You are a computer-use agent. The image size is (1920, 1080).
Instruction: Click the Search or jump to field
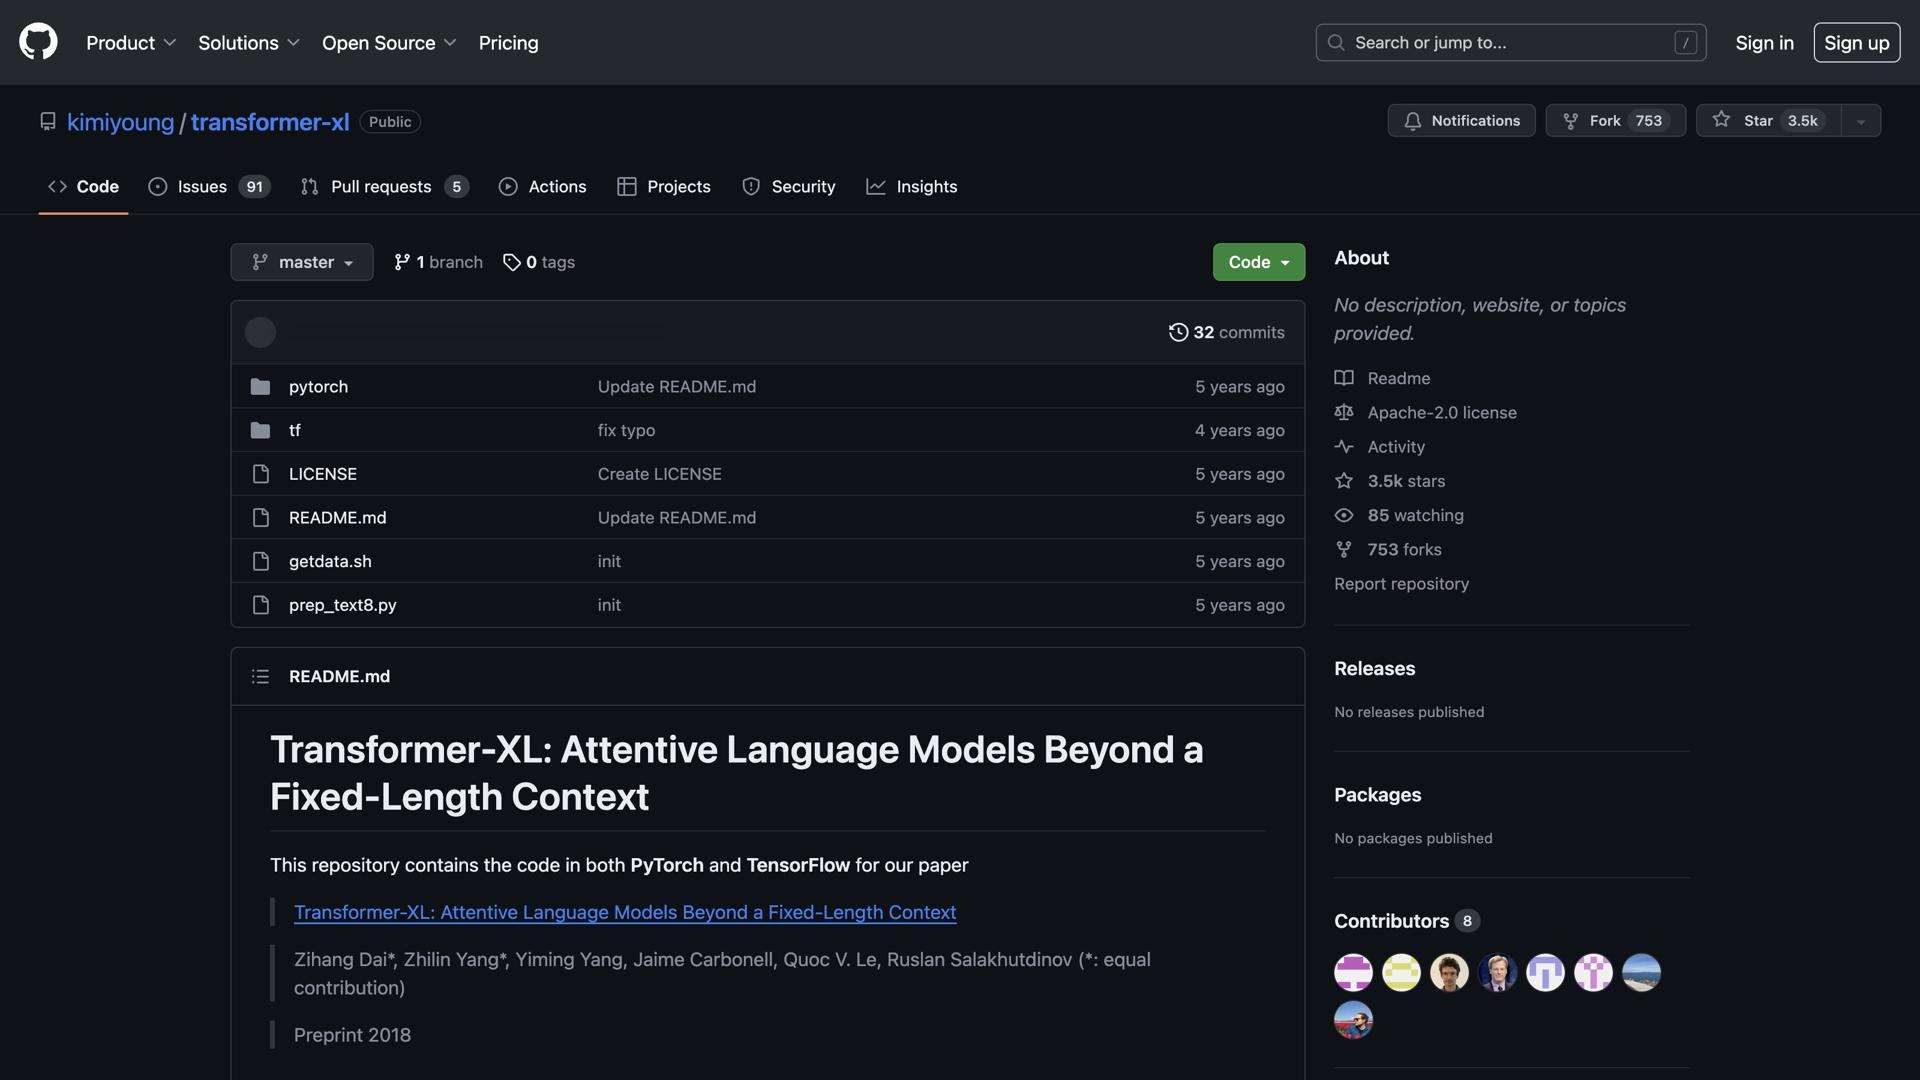click(x=1510, y=43)
